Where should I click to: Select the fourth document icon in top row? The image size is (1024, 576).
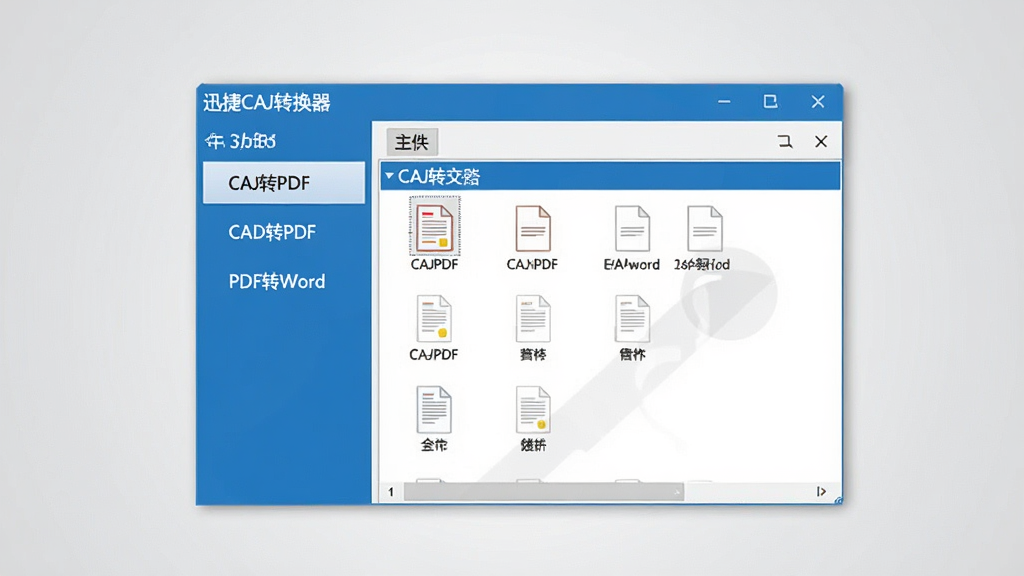click(704, 229)
